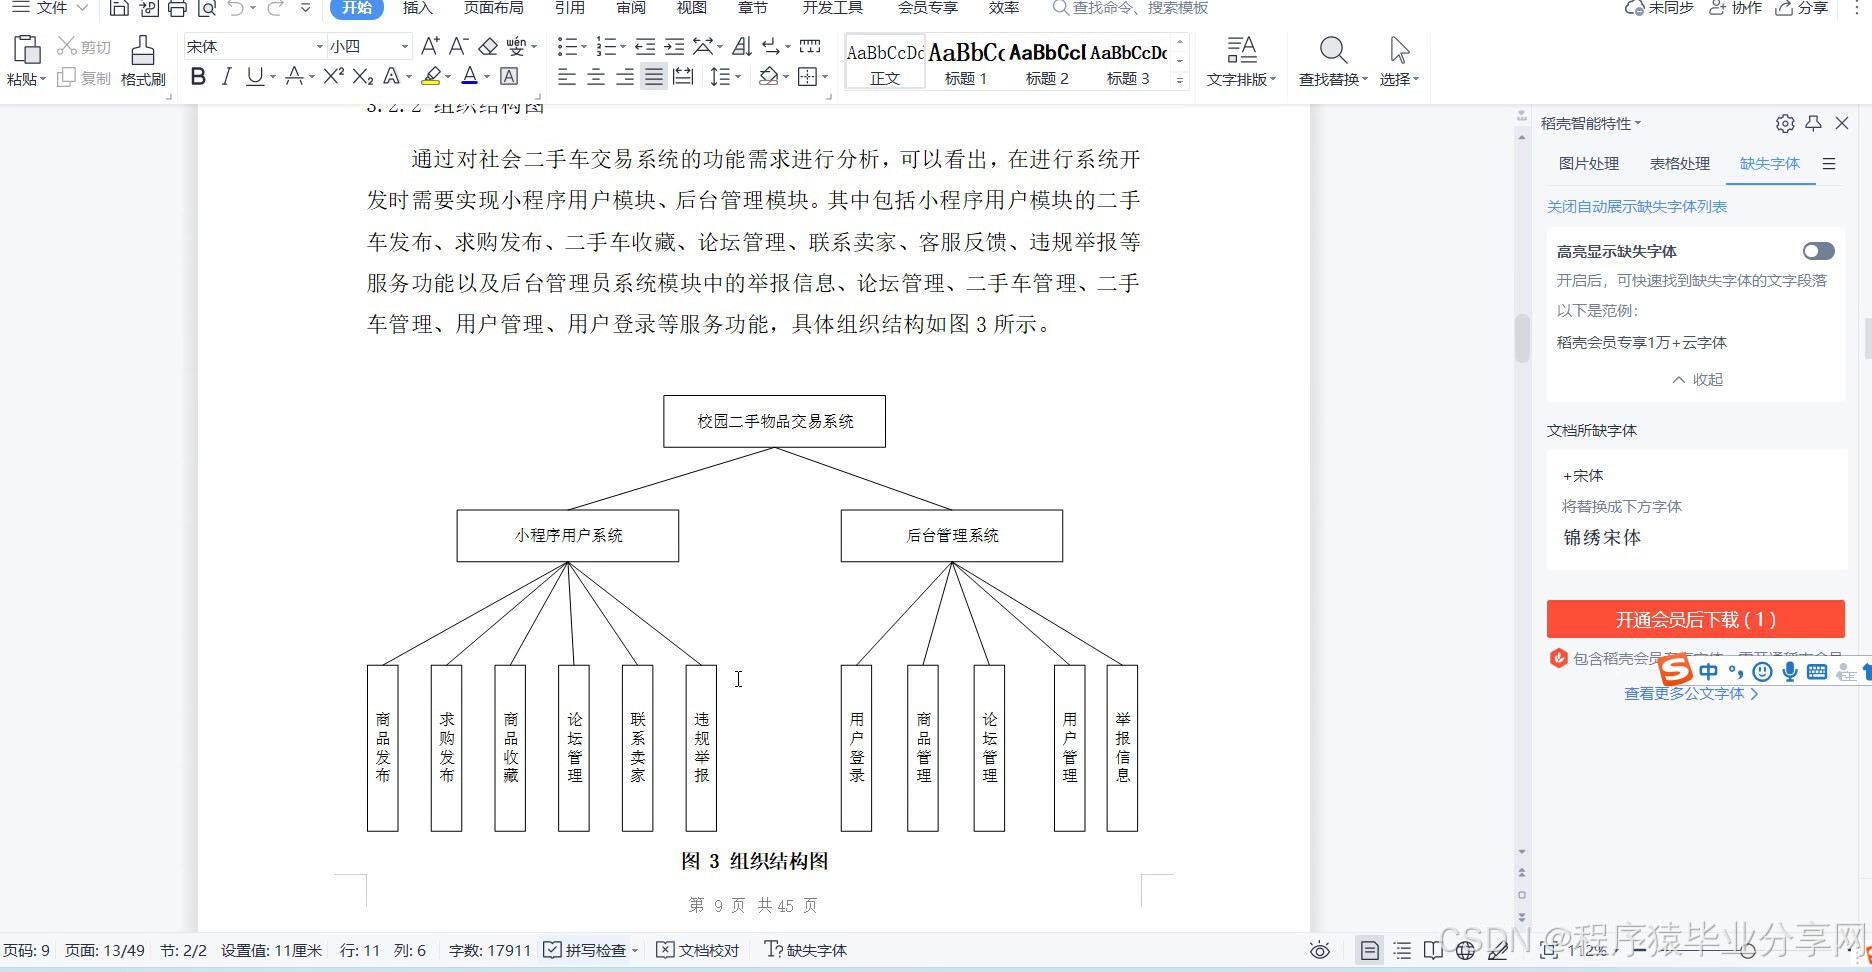
Task: Open the 引用 ribbon tab
Action: 570,8
